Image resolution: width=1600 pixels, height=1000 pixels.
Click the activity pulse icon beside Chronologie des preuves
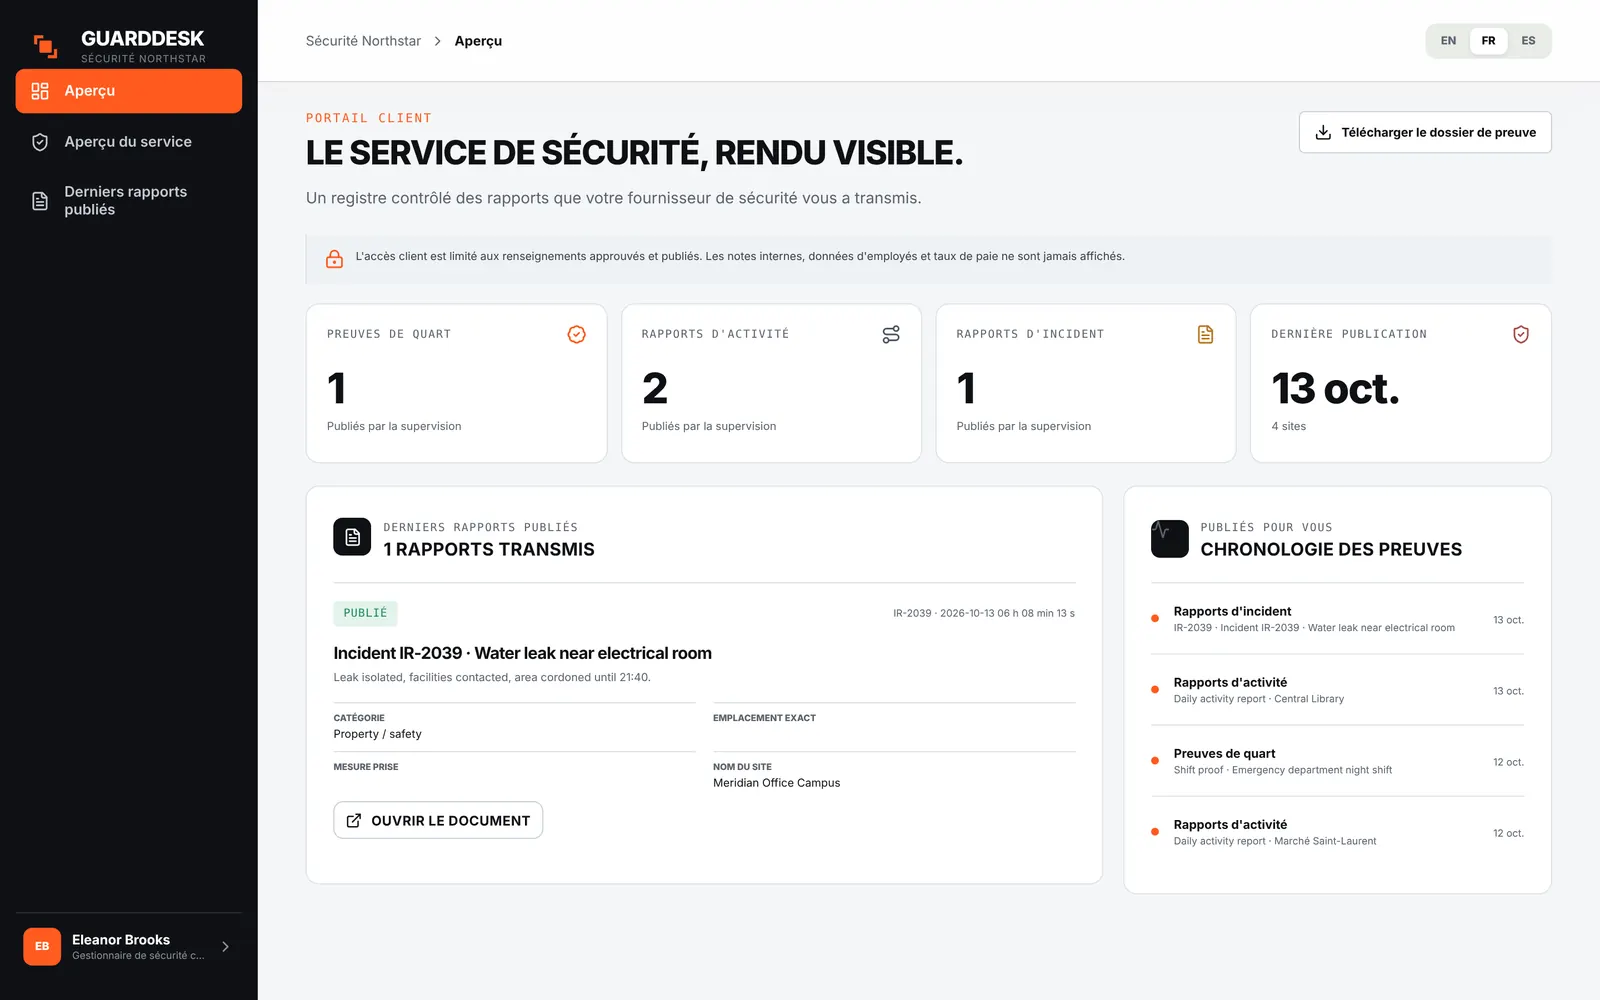(x=1169, y=538)
